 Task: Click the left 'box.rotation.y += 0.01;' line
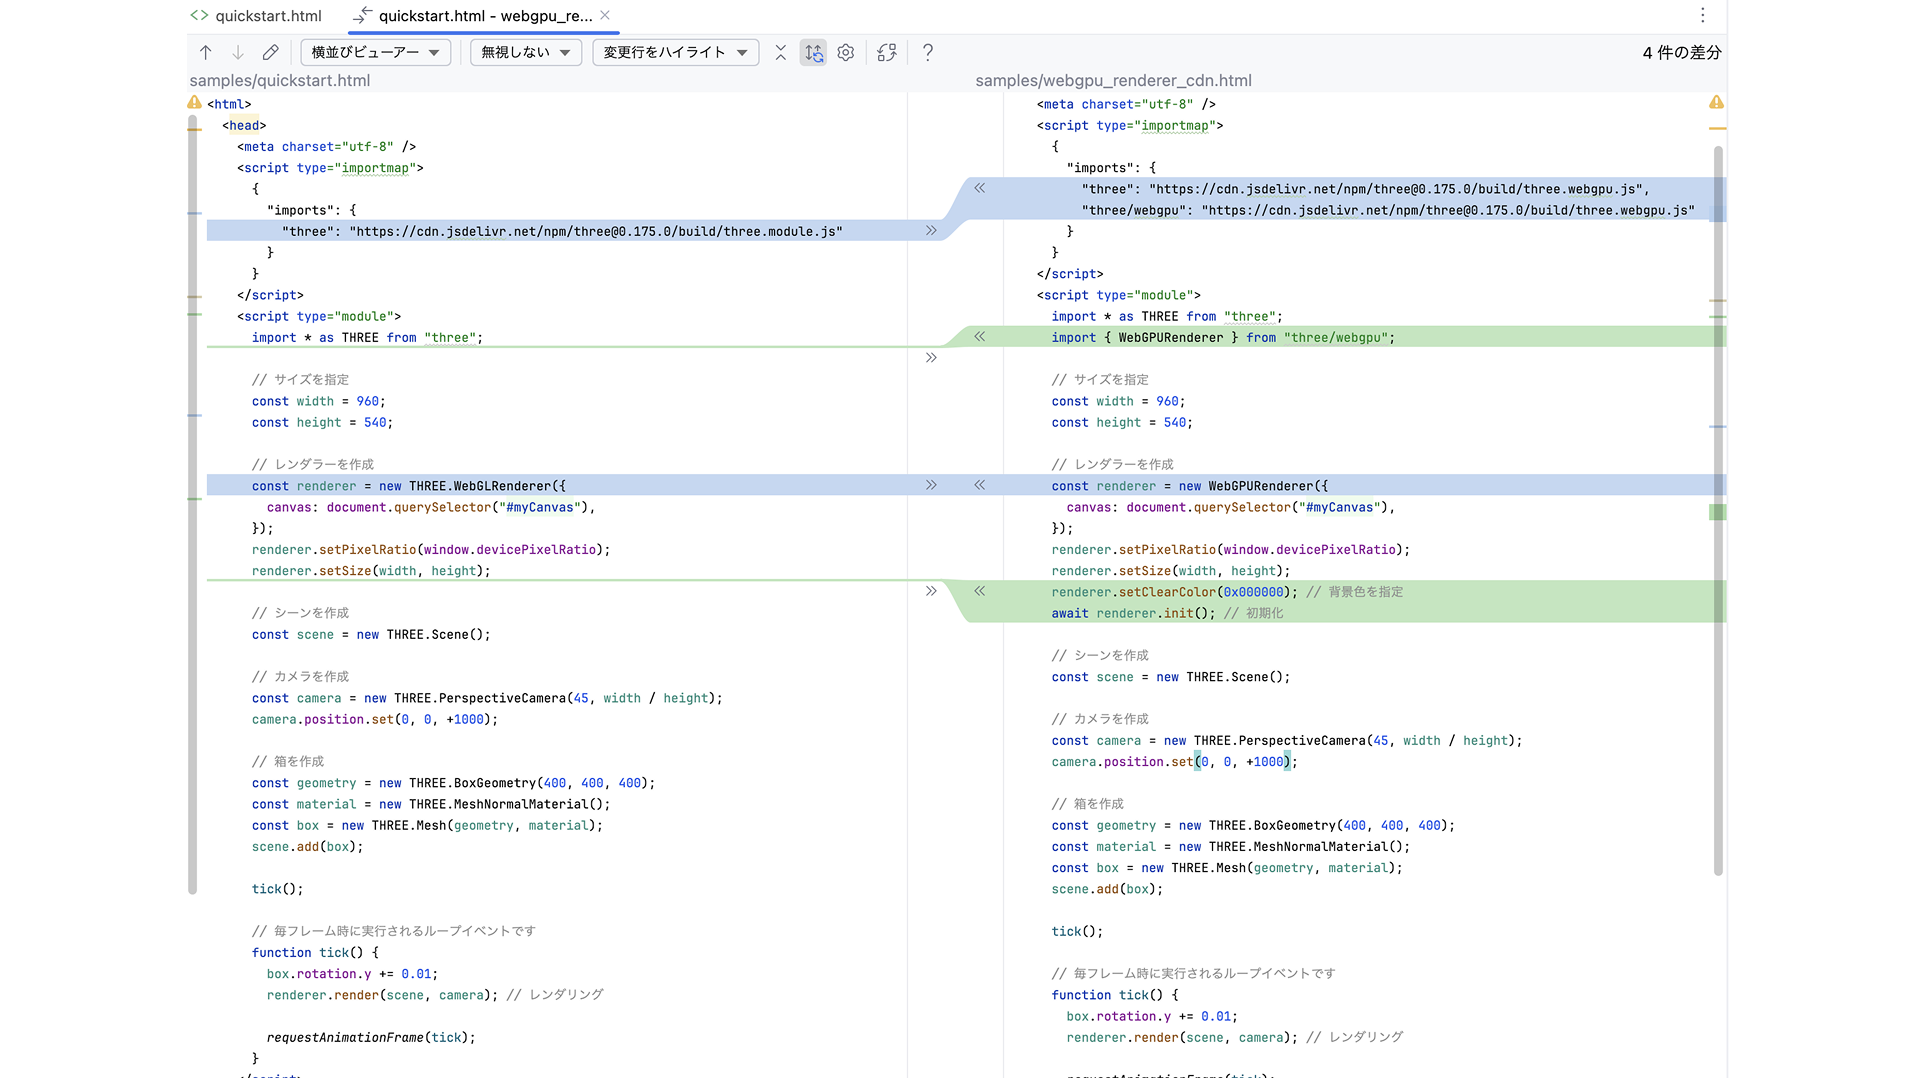point(352,974)
